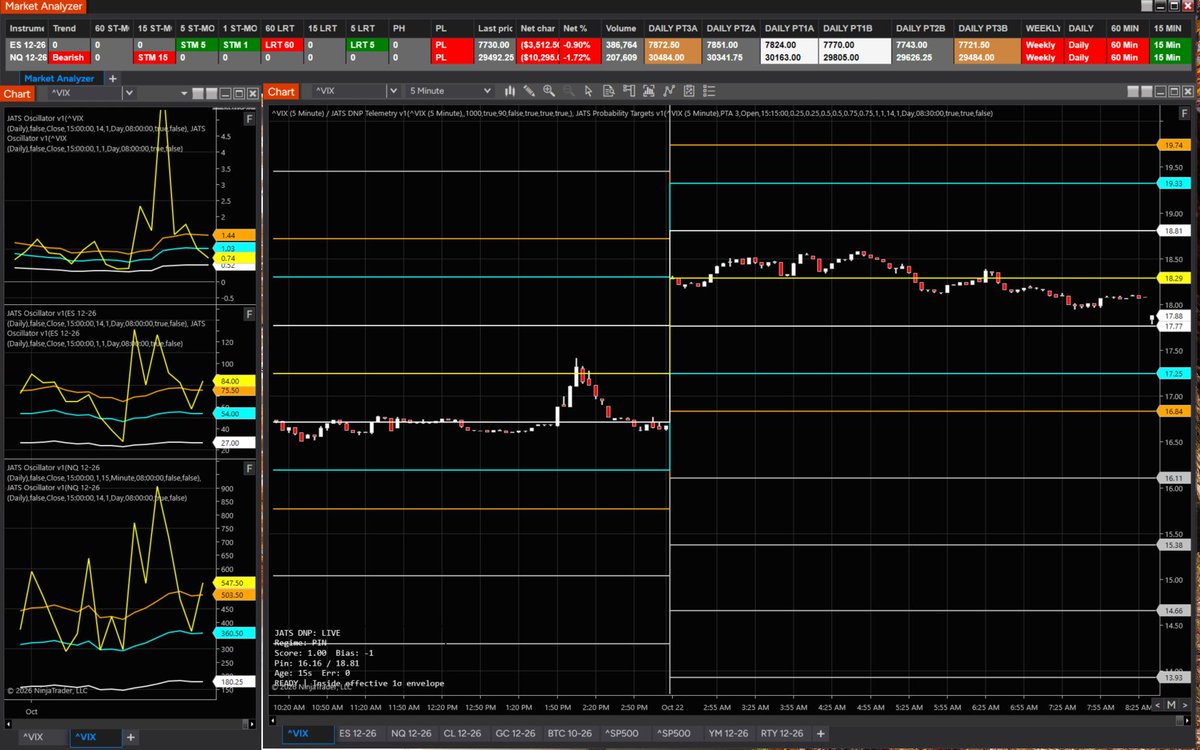Viewport: 1200px width, 750px height.
Task: Open bar type icon in main chart toolbar
Action: click(x=510, y=91)
